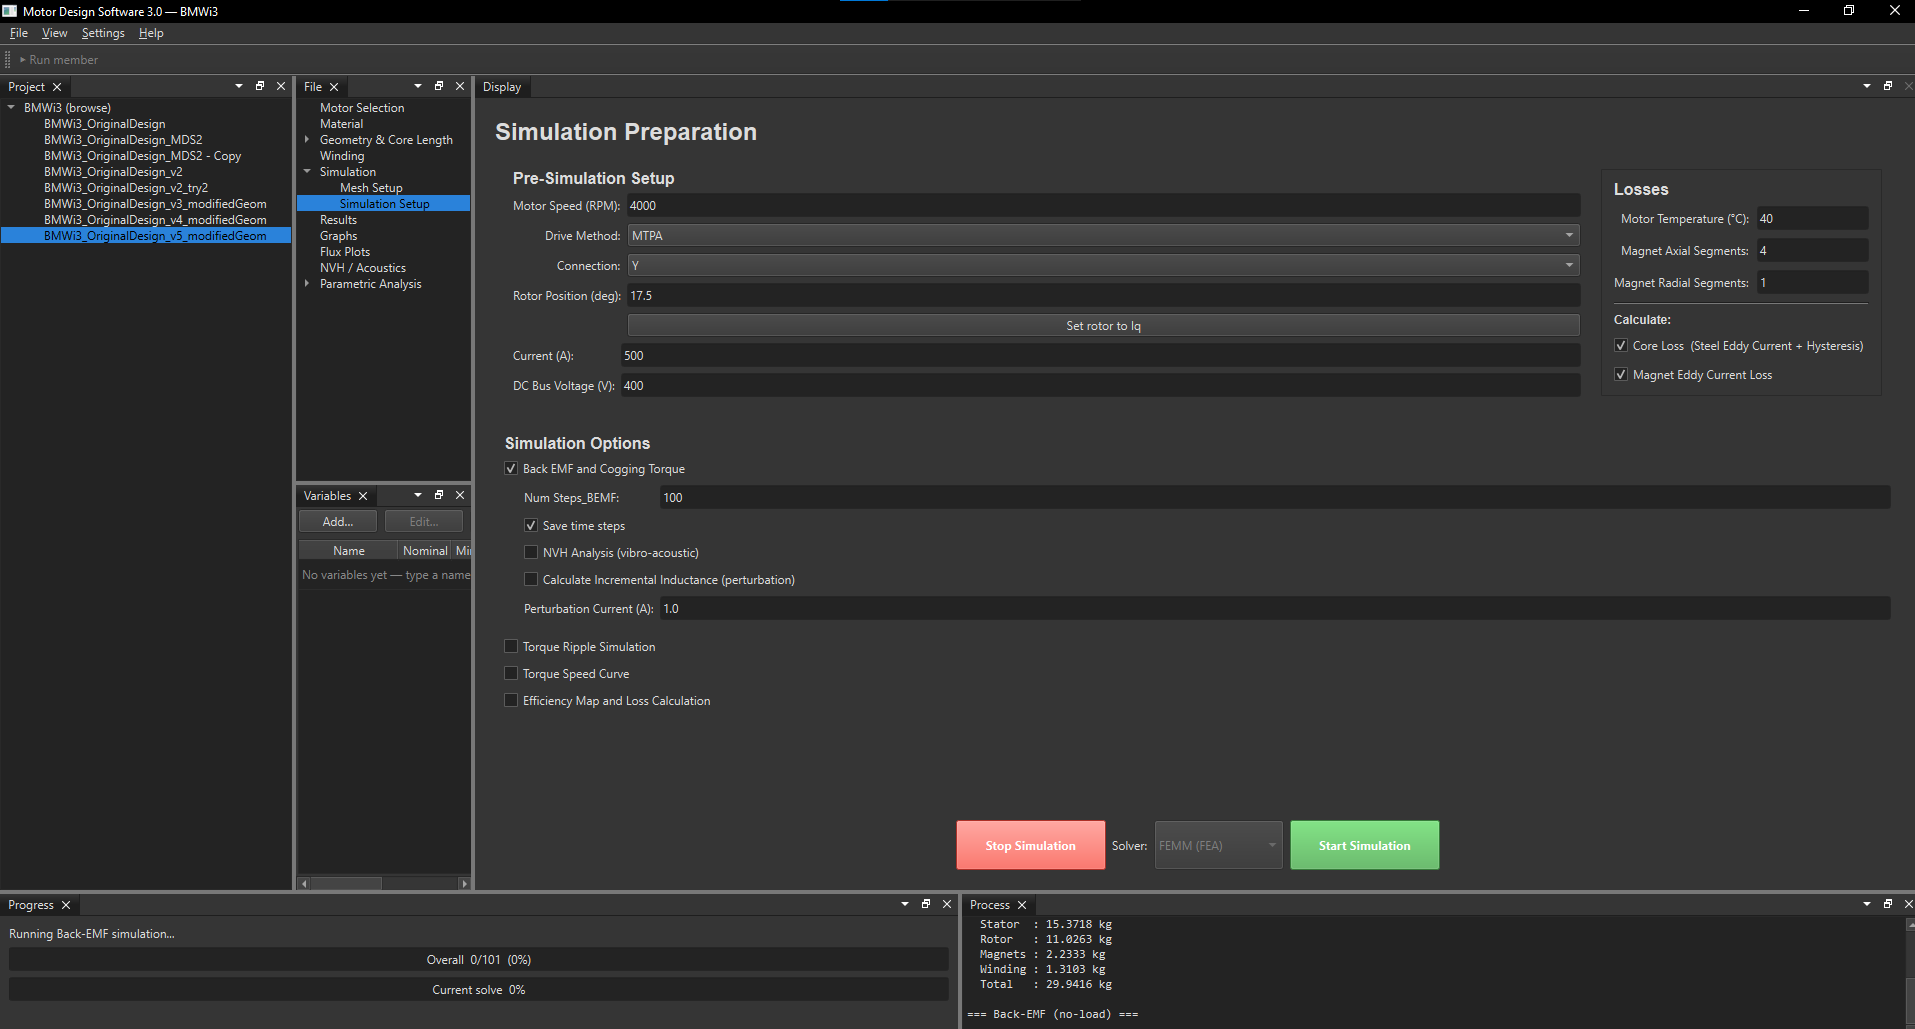1915x1029 pixels.
Task: Toggle Magnet Eddy Current Loss checkbox
Action: point(1621,374)
